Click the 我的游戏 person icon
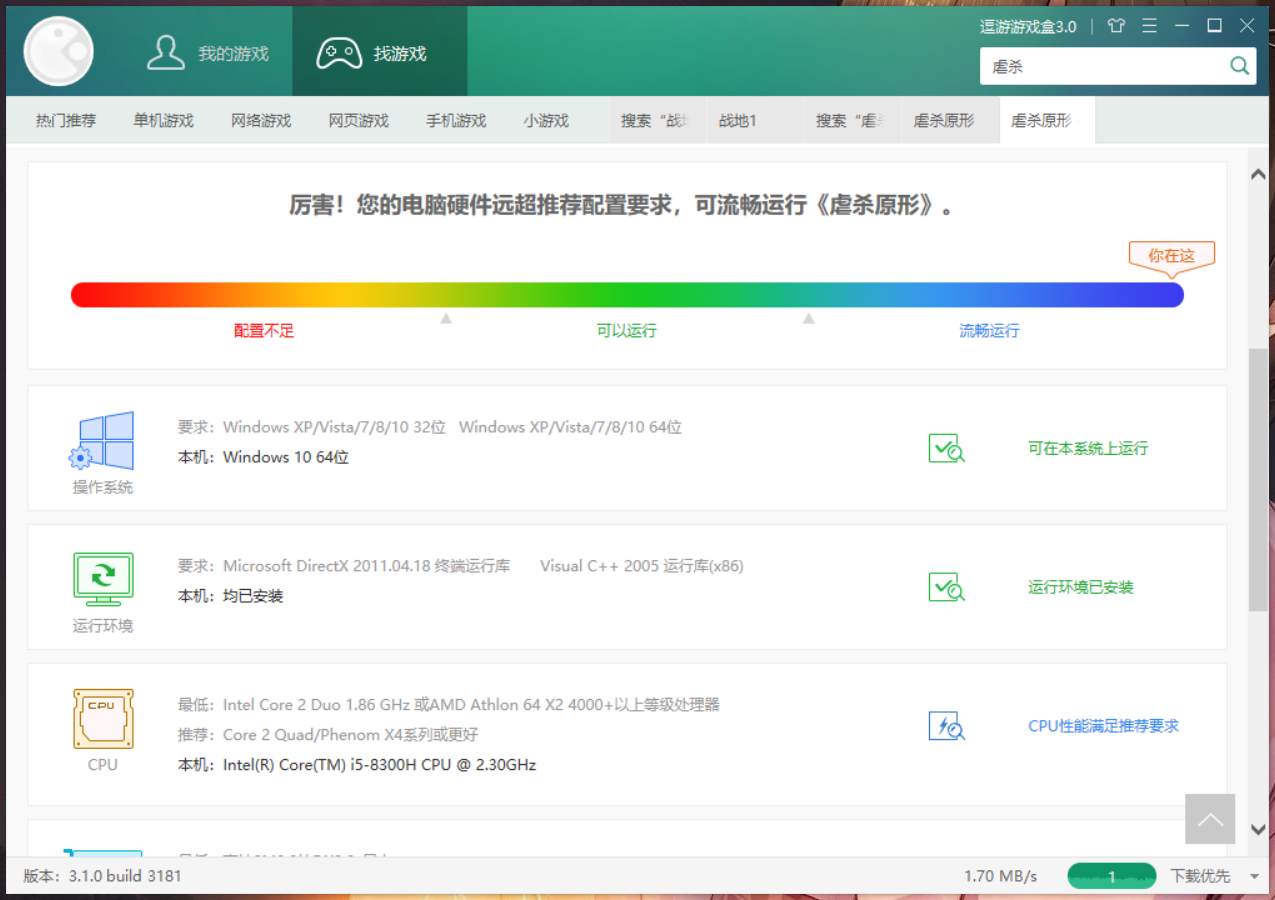This screenshot has height=900, width=1275. coord(166,52)
